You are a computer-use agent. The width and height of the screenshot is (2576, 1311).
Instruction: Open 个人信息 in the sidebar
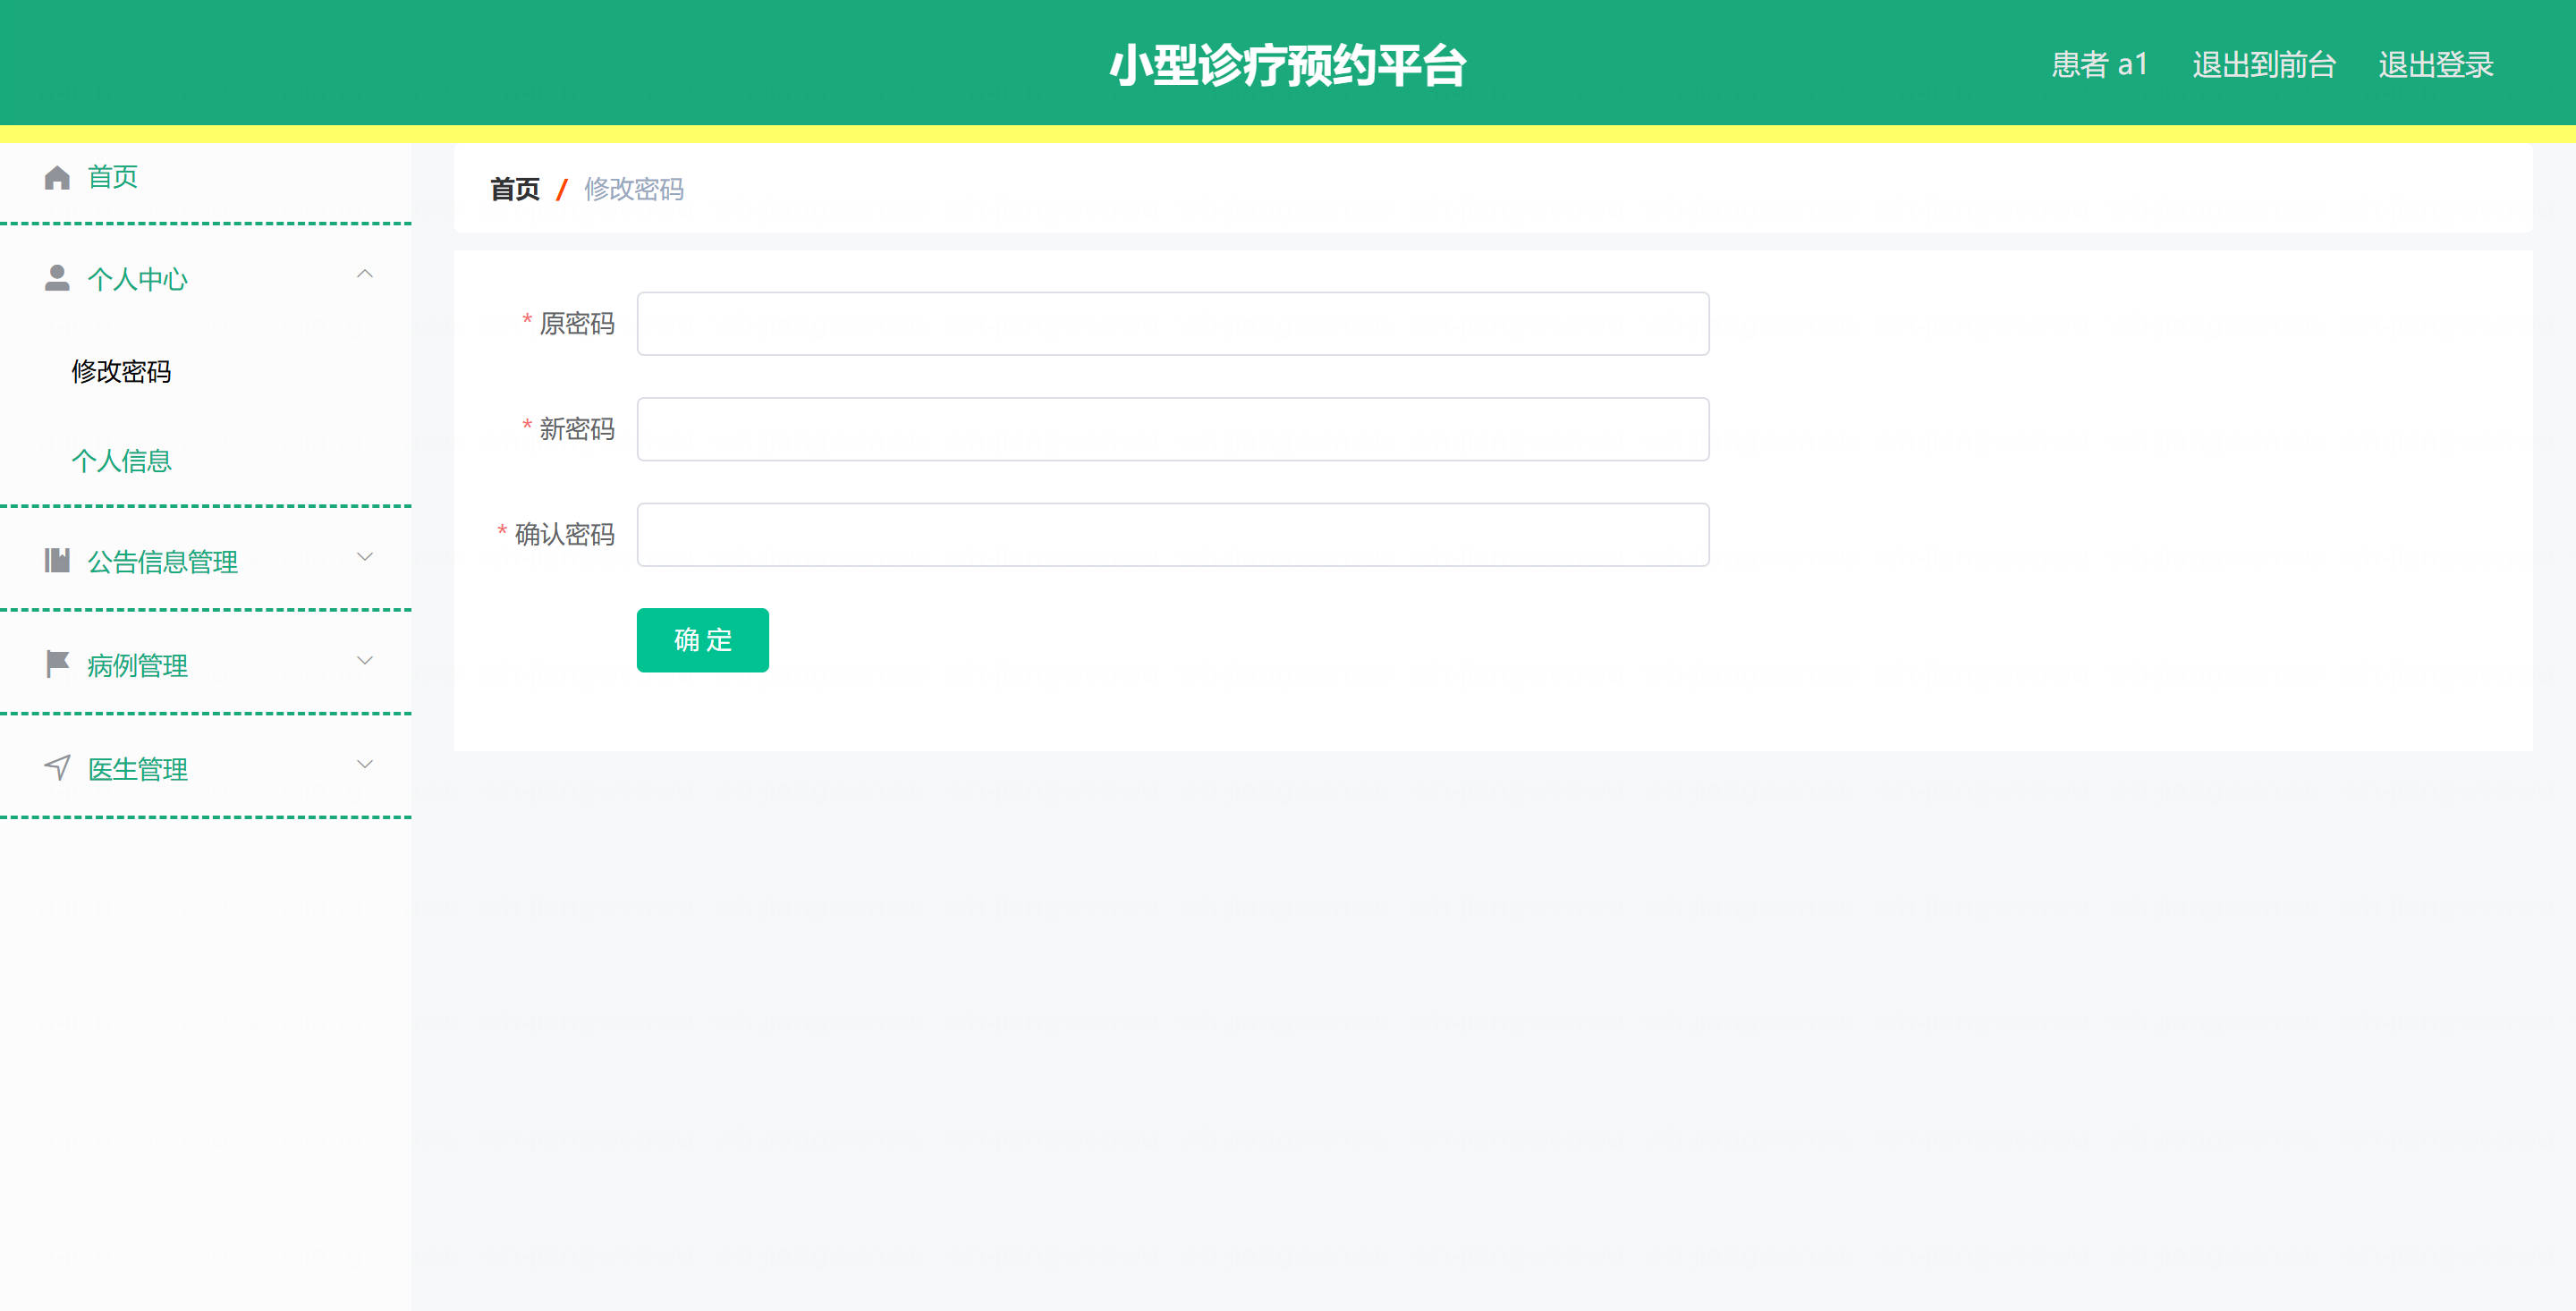click(121, 461)
